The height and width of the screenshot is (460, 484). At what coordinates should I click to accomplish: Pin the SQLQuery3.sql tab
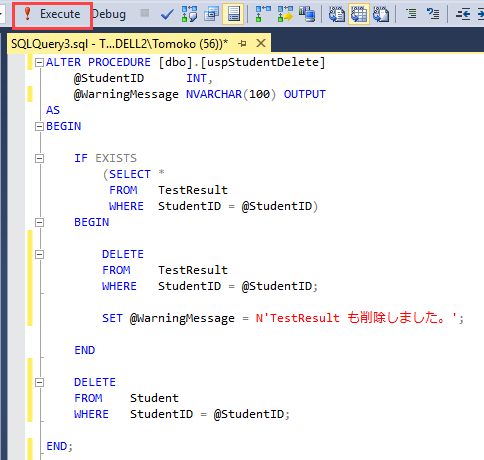pyautogui.click(x=243, y=44)
